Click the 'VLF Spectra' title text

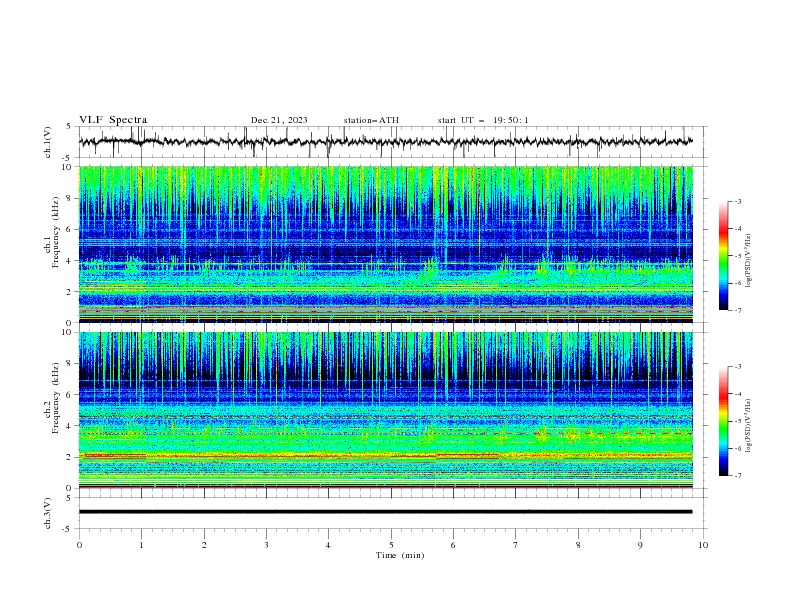pos(113,120)
